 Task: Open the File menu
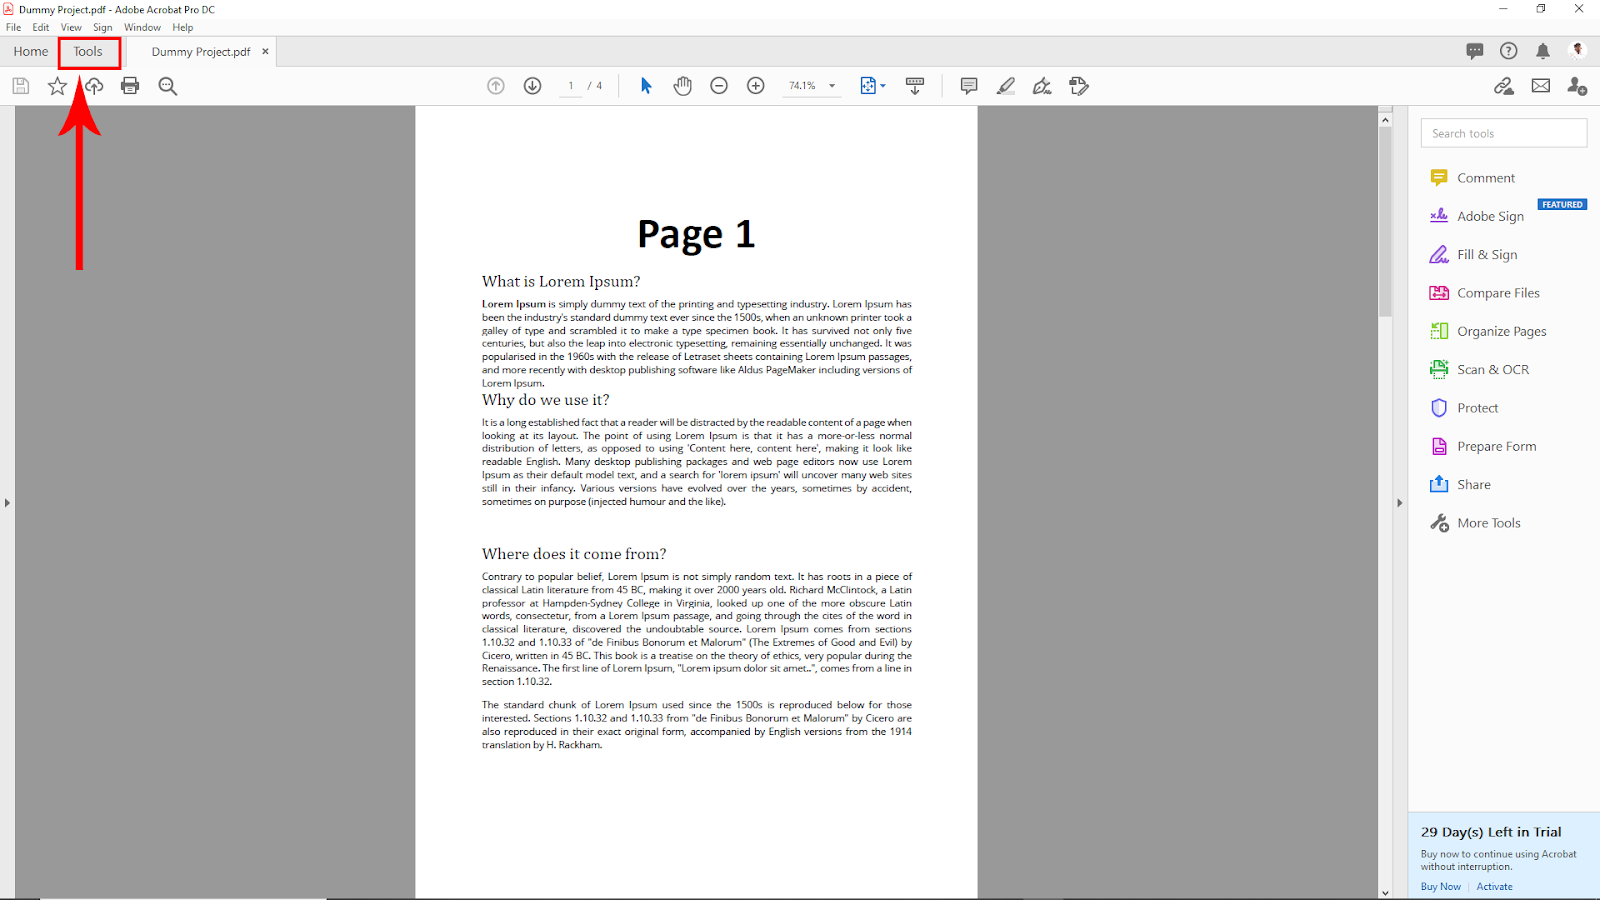pos(14,27)
